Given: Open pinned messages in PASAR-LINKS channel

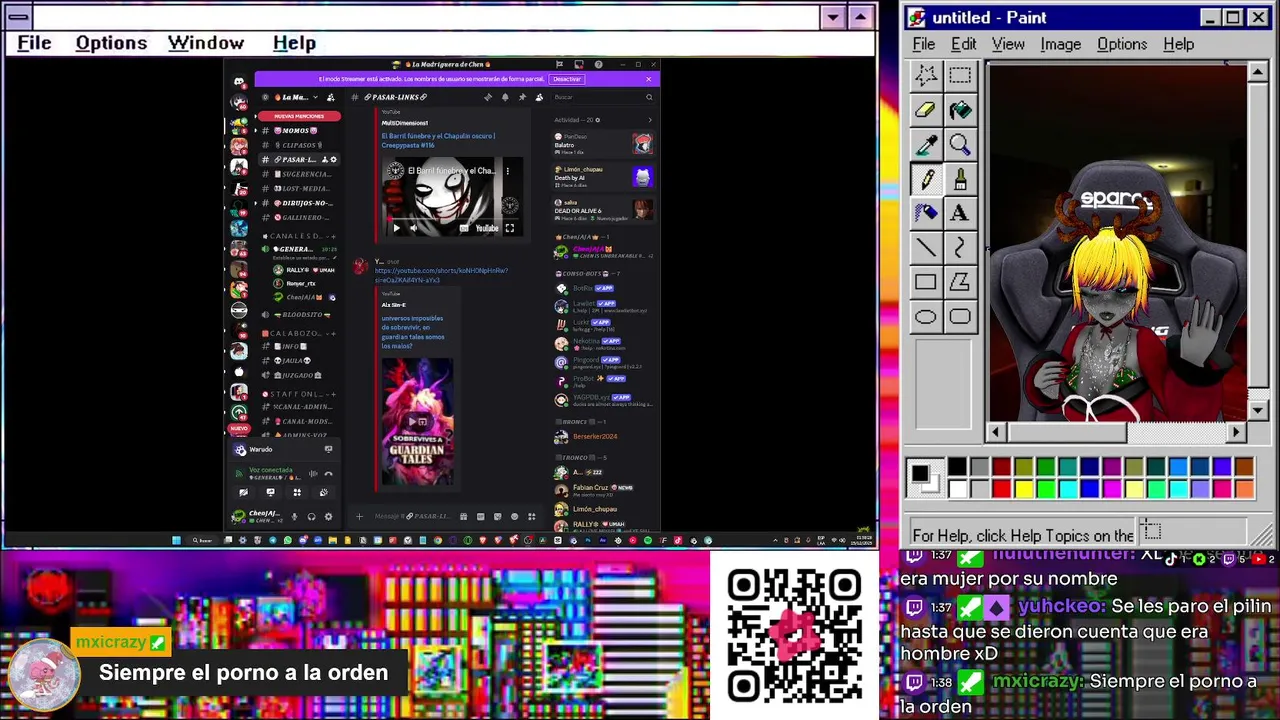Looking at the screenshot, I should pos(522,97).
